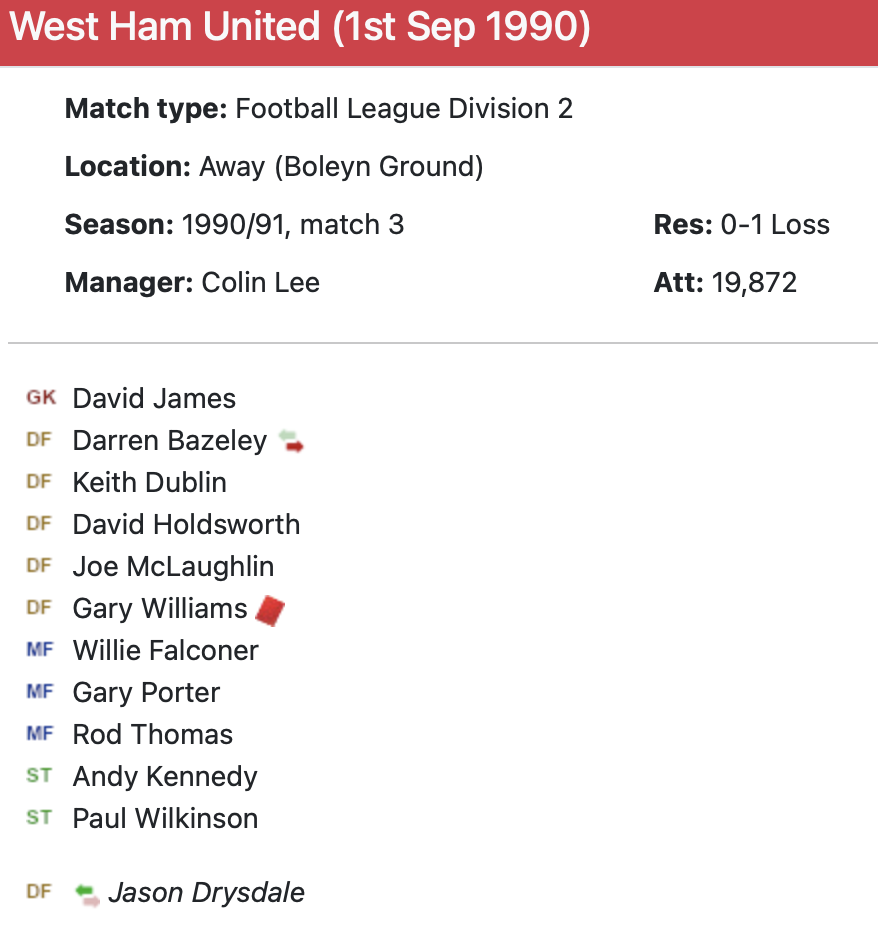
Task: Click substitute Jason Drysdale's name
Action: pos(206,892)
